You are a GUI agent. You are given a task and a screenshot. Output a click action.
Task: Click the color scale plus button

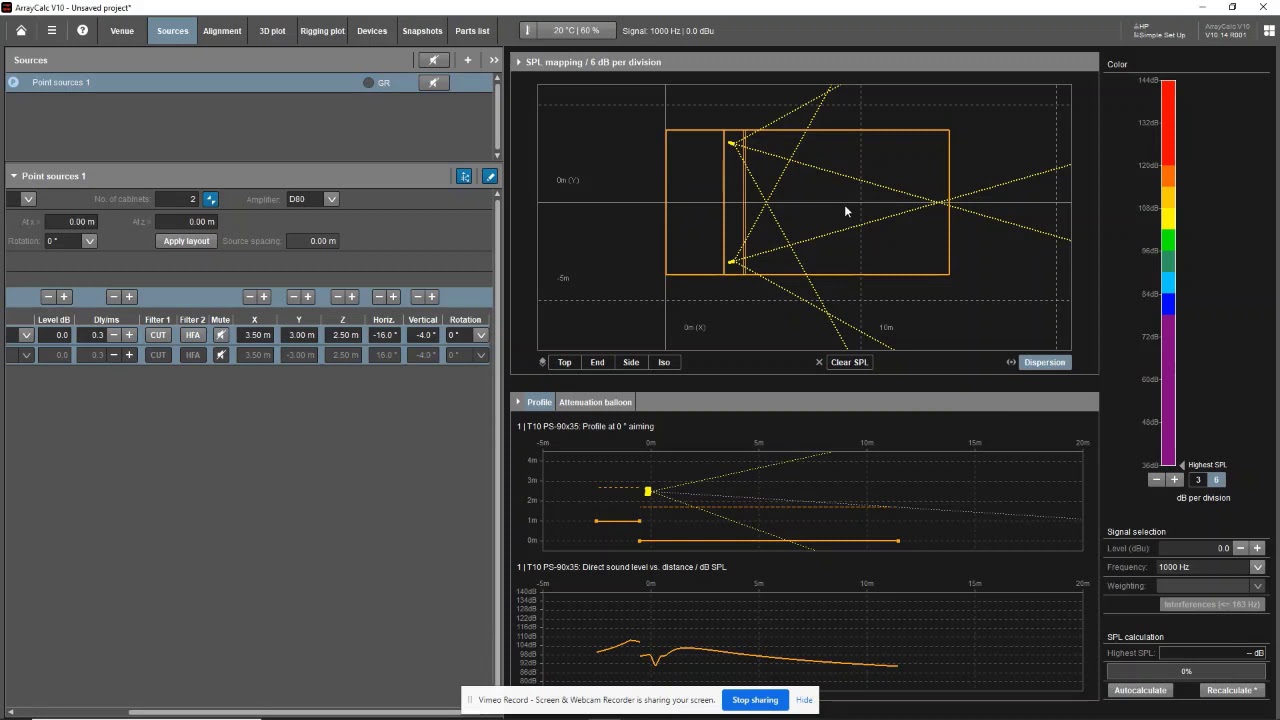click(x=1174, y=480)
